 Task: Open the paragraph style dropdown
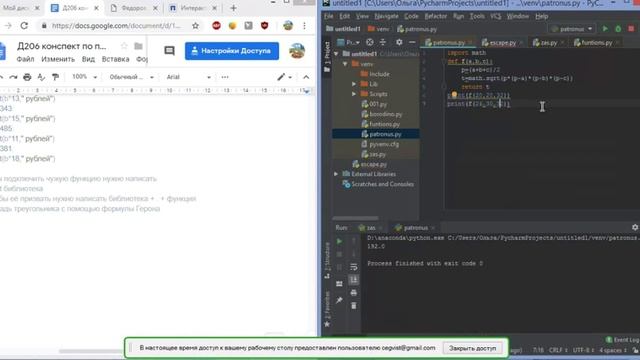click(131, 77)
